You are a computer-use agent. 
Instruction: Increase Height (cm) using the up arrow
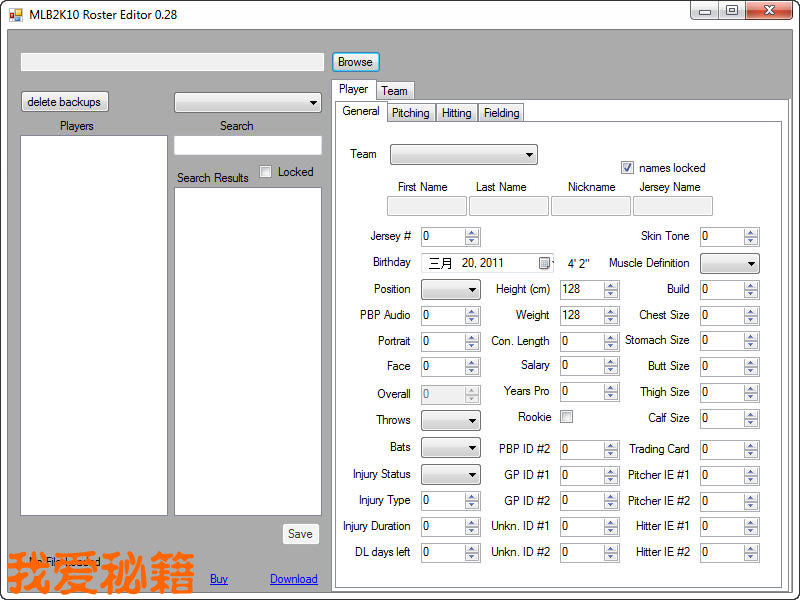click(611, 285)
